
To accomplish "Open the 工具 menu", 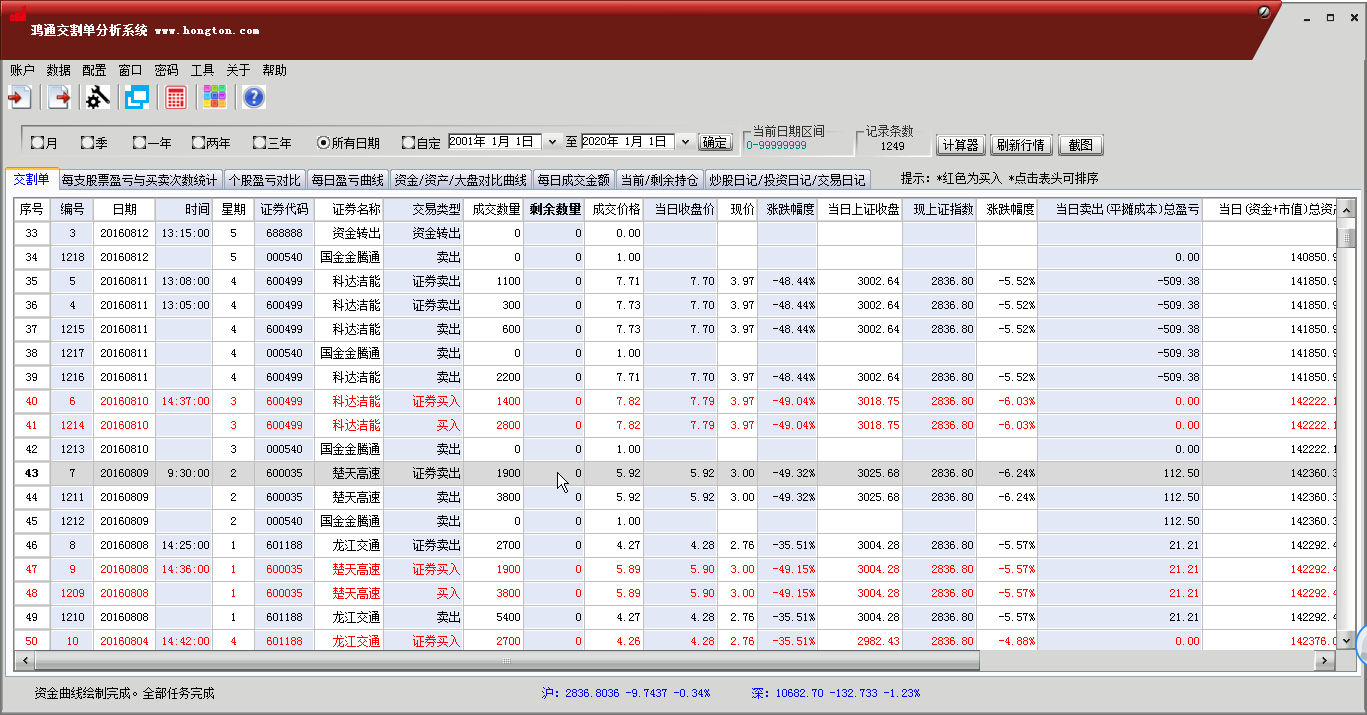I will coord(202,70).
